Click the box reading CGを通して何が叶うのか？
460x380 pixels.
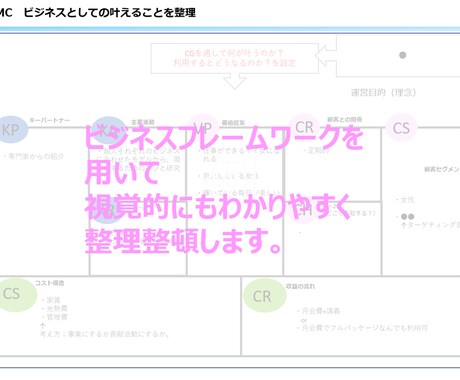click(235, 58)
